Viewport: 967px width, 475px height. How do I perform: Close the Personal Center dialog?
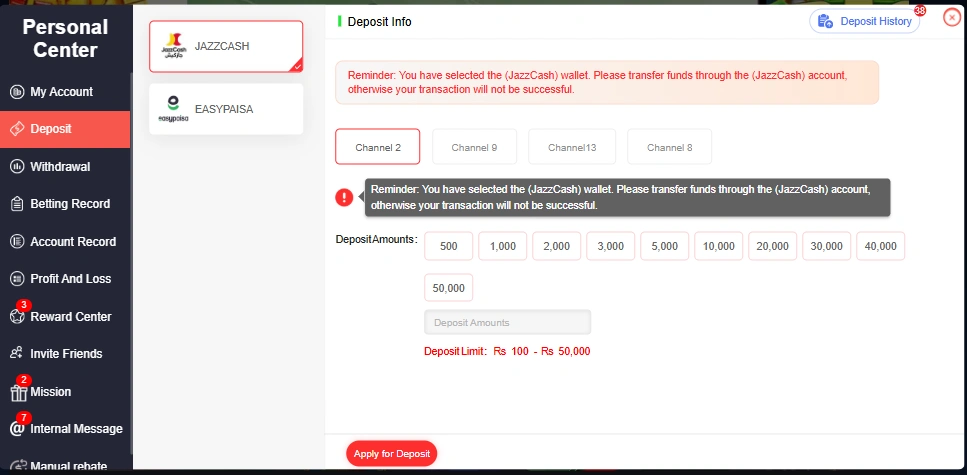pos(952,18)
